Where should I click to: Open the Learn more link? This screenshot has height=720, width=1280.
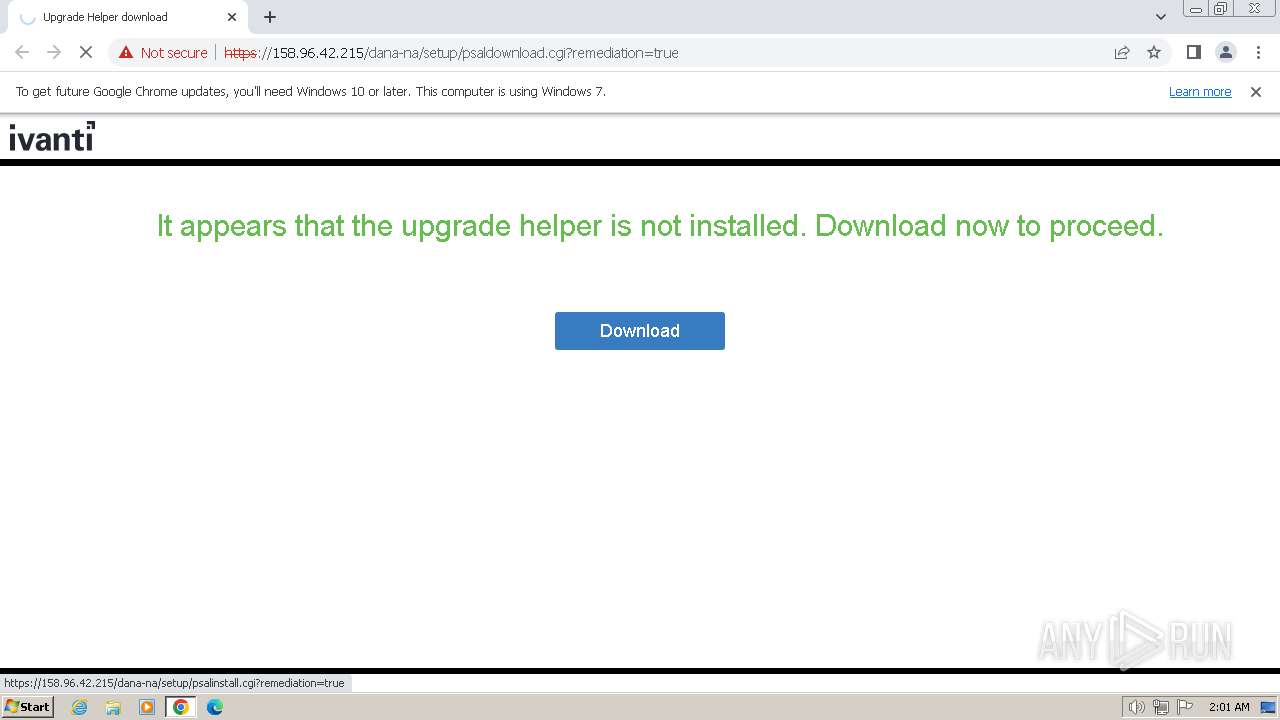tap(1200, 92)
